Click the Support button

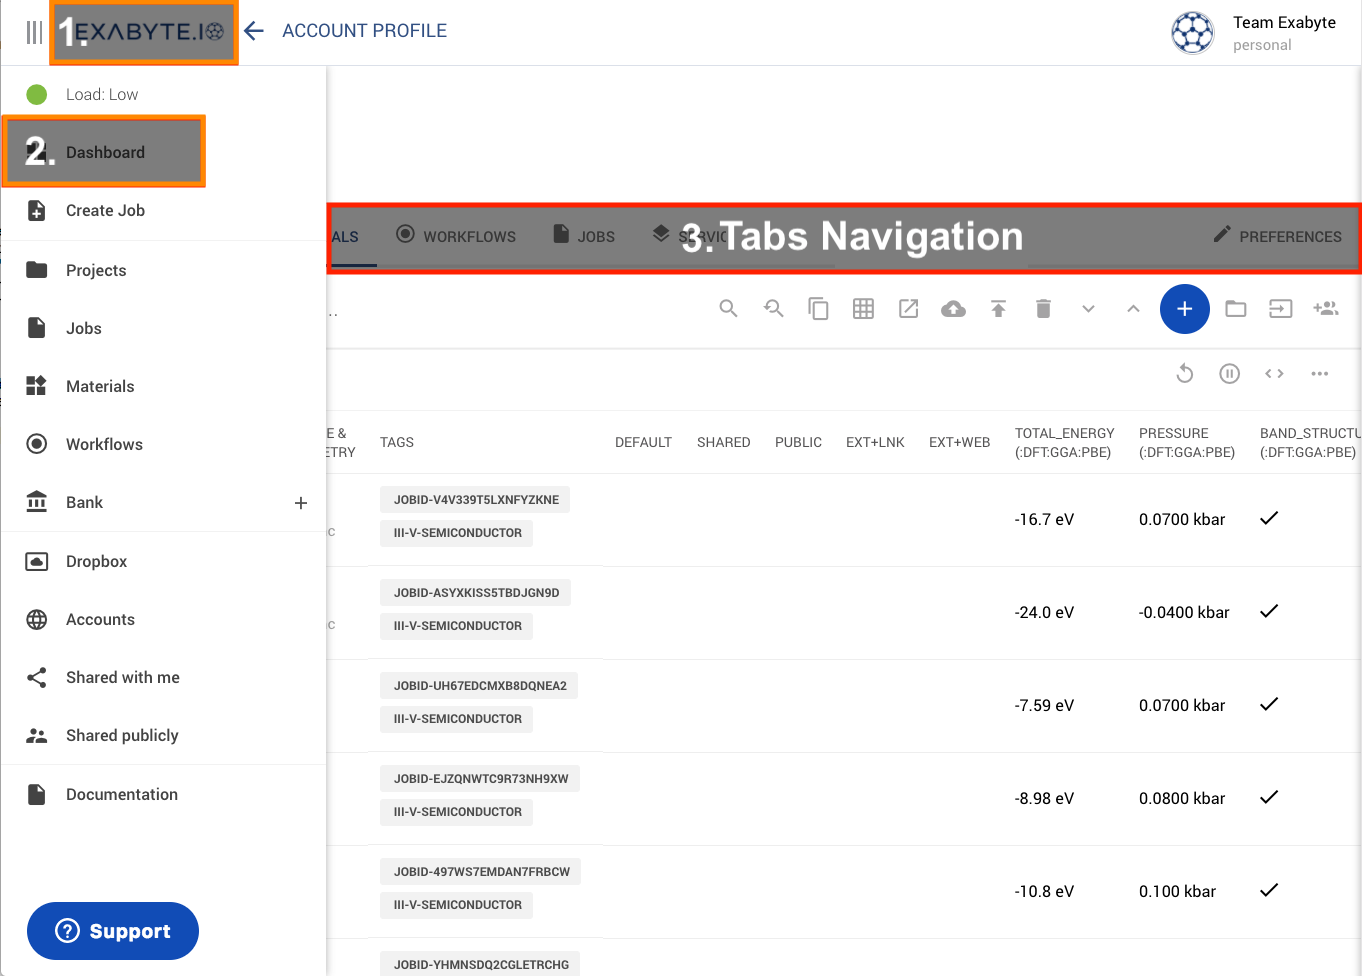pos(113,931)
